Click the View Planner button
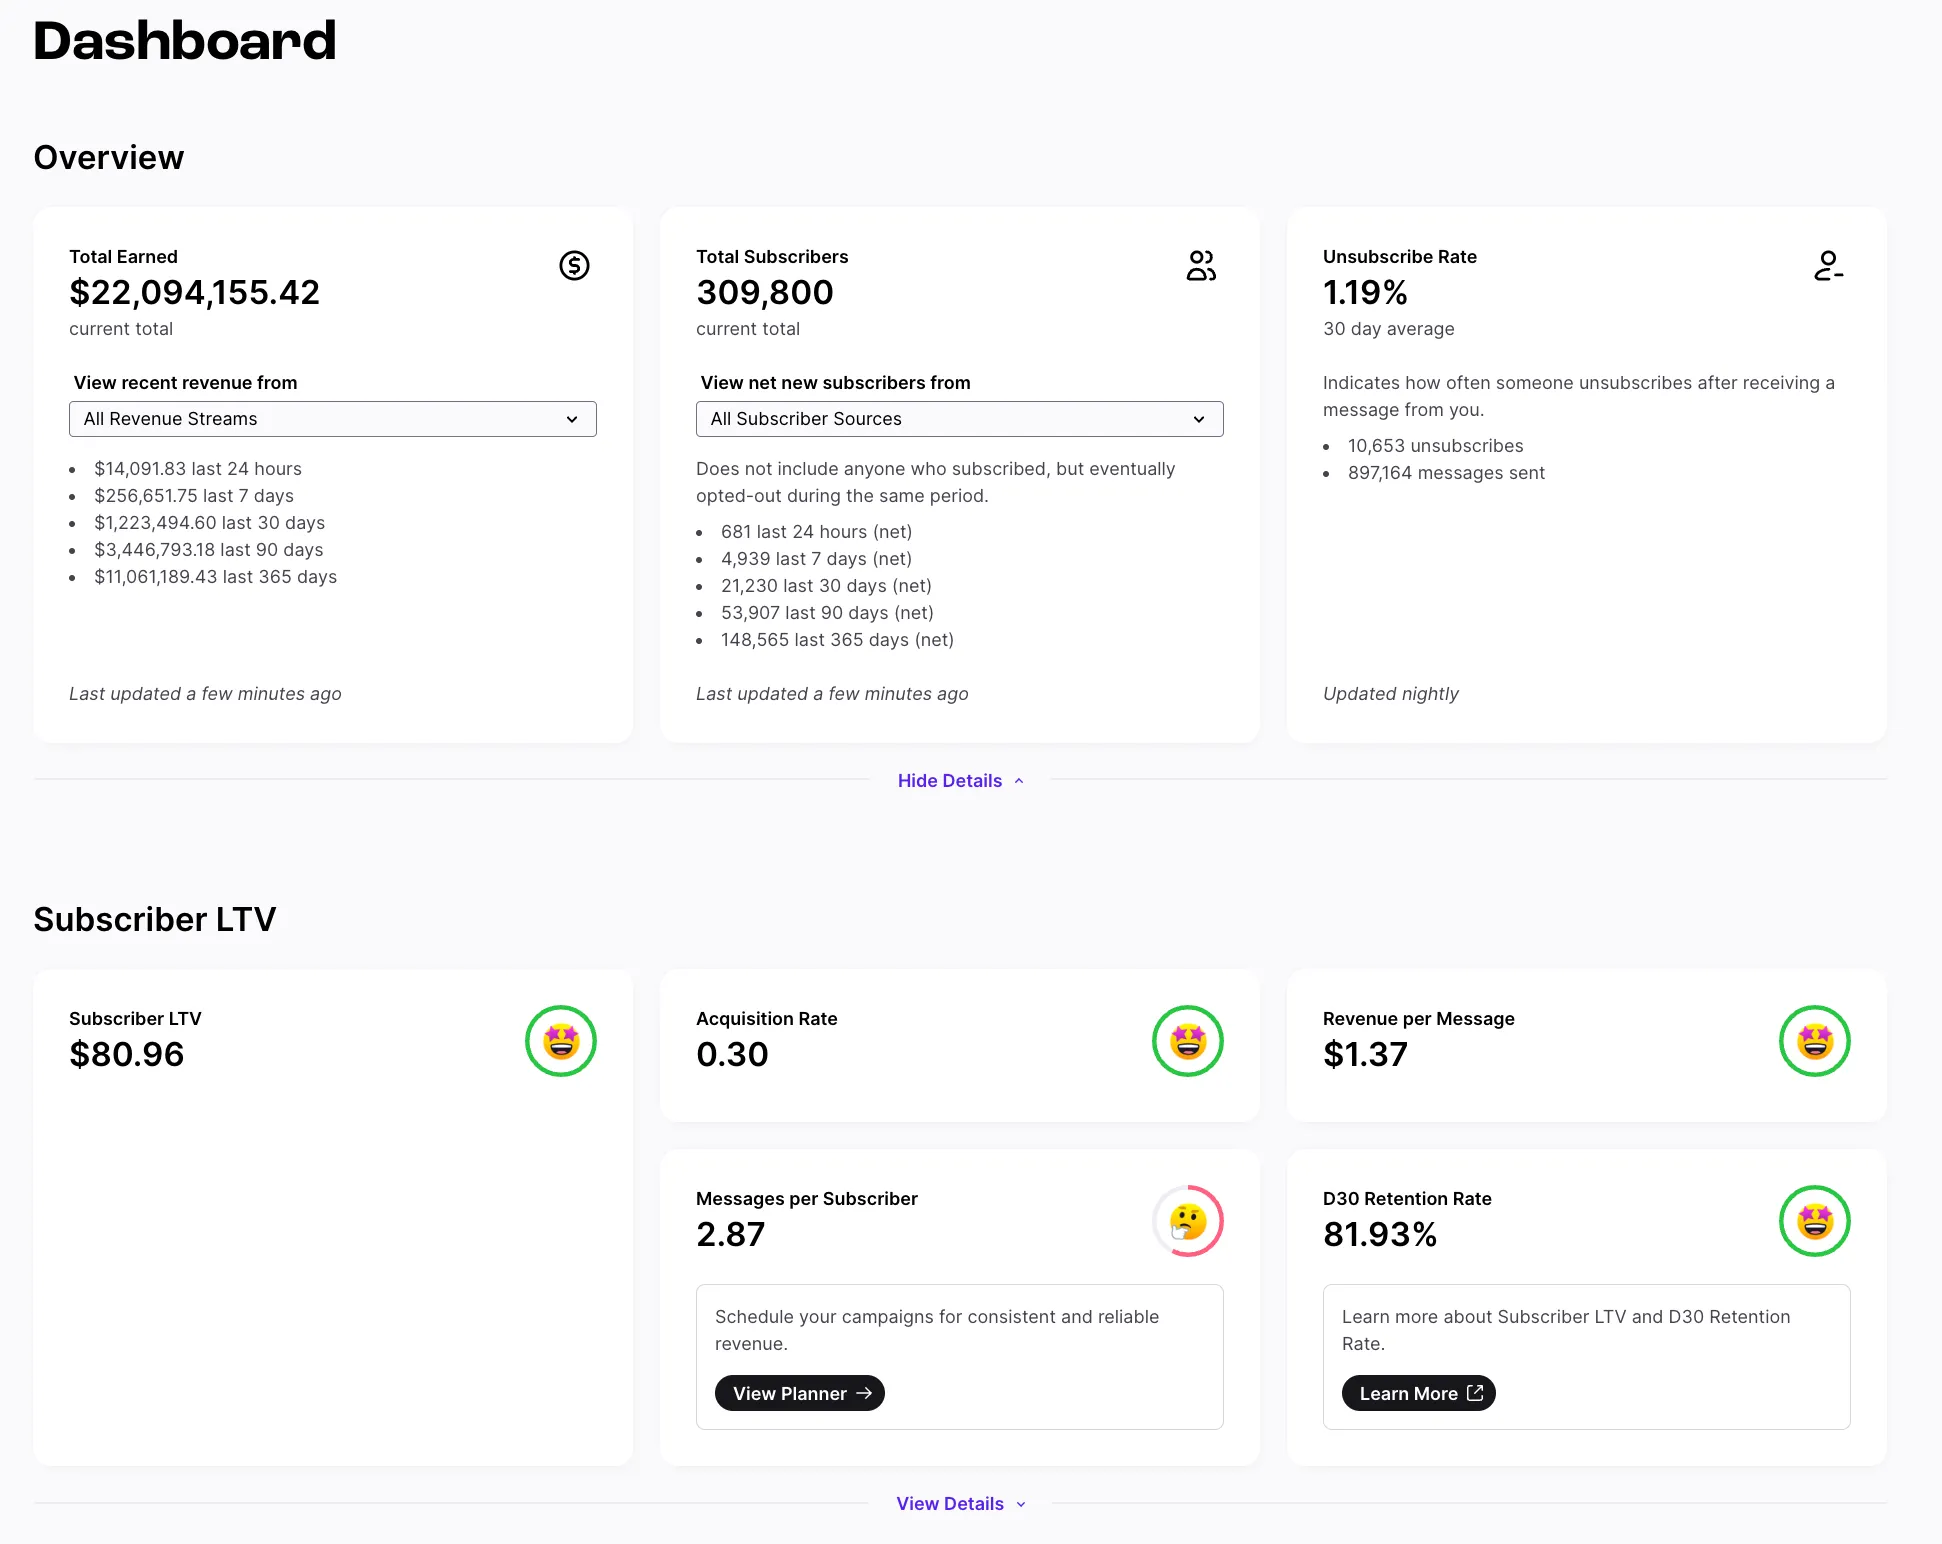The height and width of the screenshot is (1544, 1942). click(x=800, y=1393)
